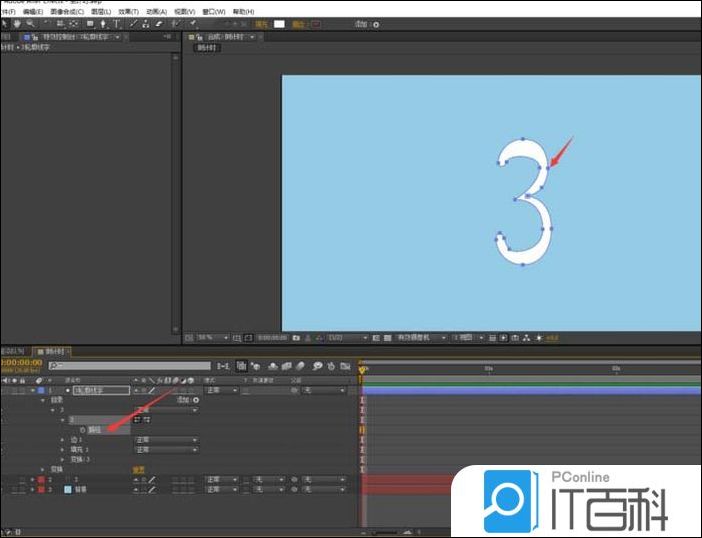The image size is (702, 538).
Task: Select the Selection arrow tool
Action: 5,22
